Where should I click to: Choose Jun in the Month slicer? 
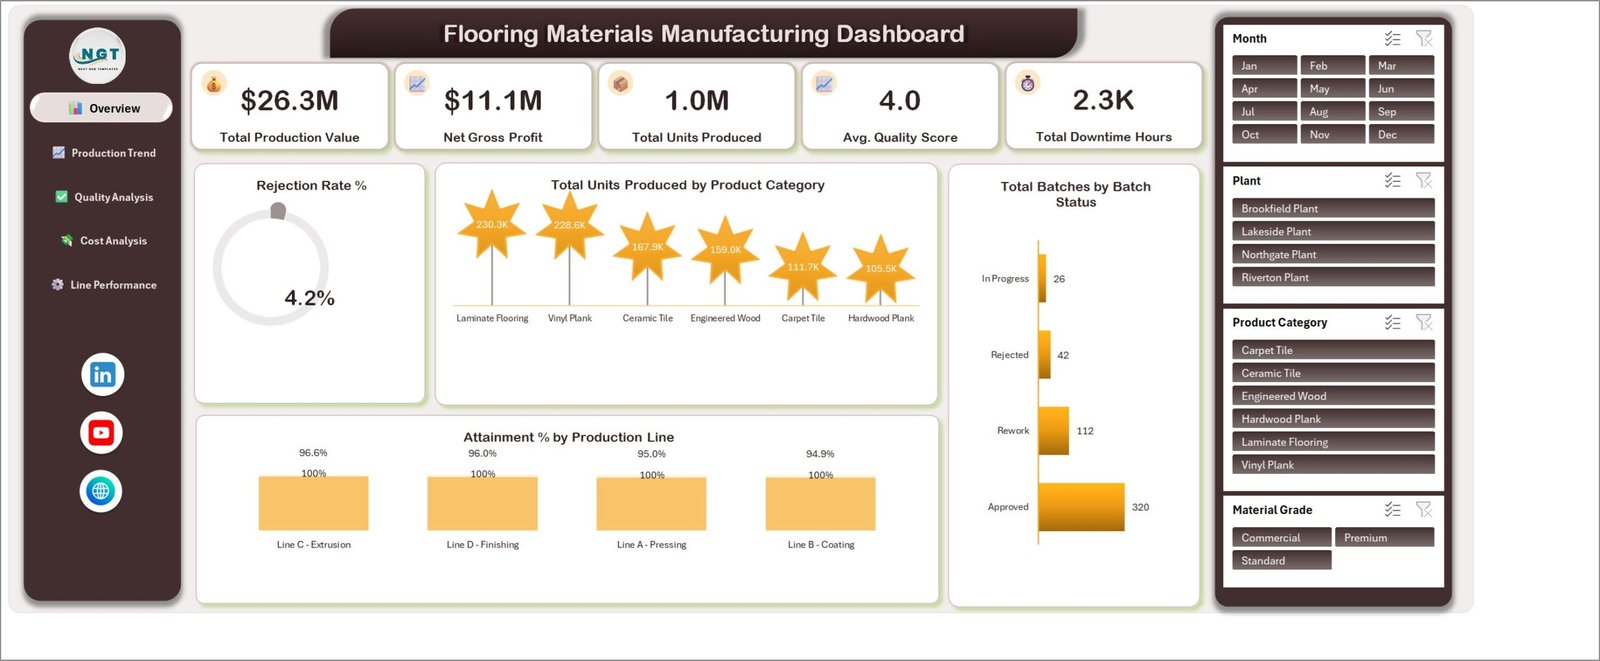tap(1402, 89)
